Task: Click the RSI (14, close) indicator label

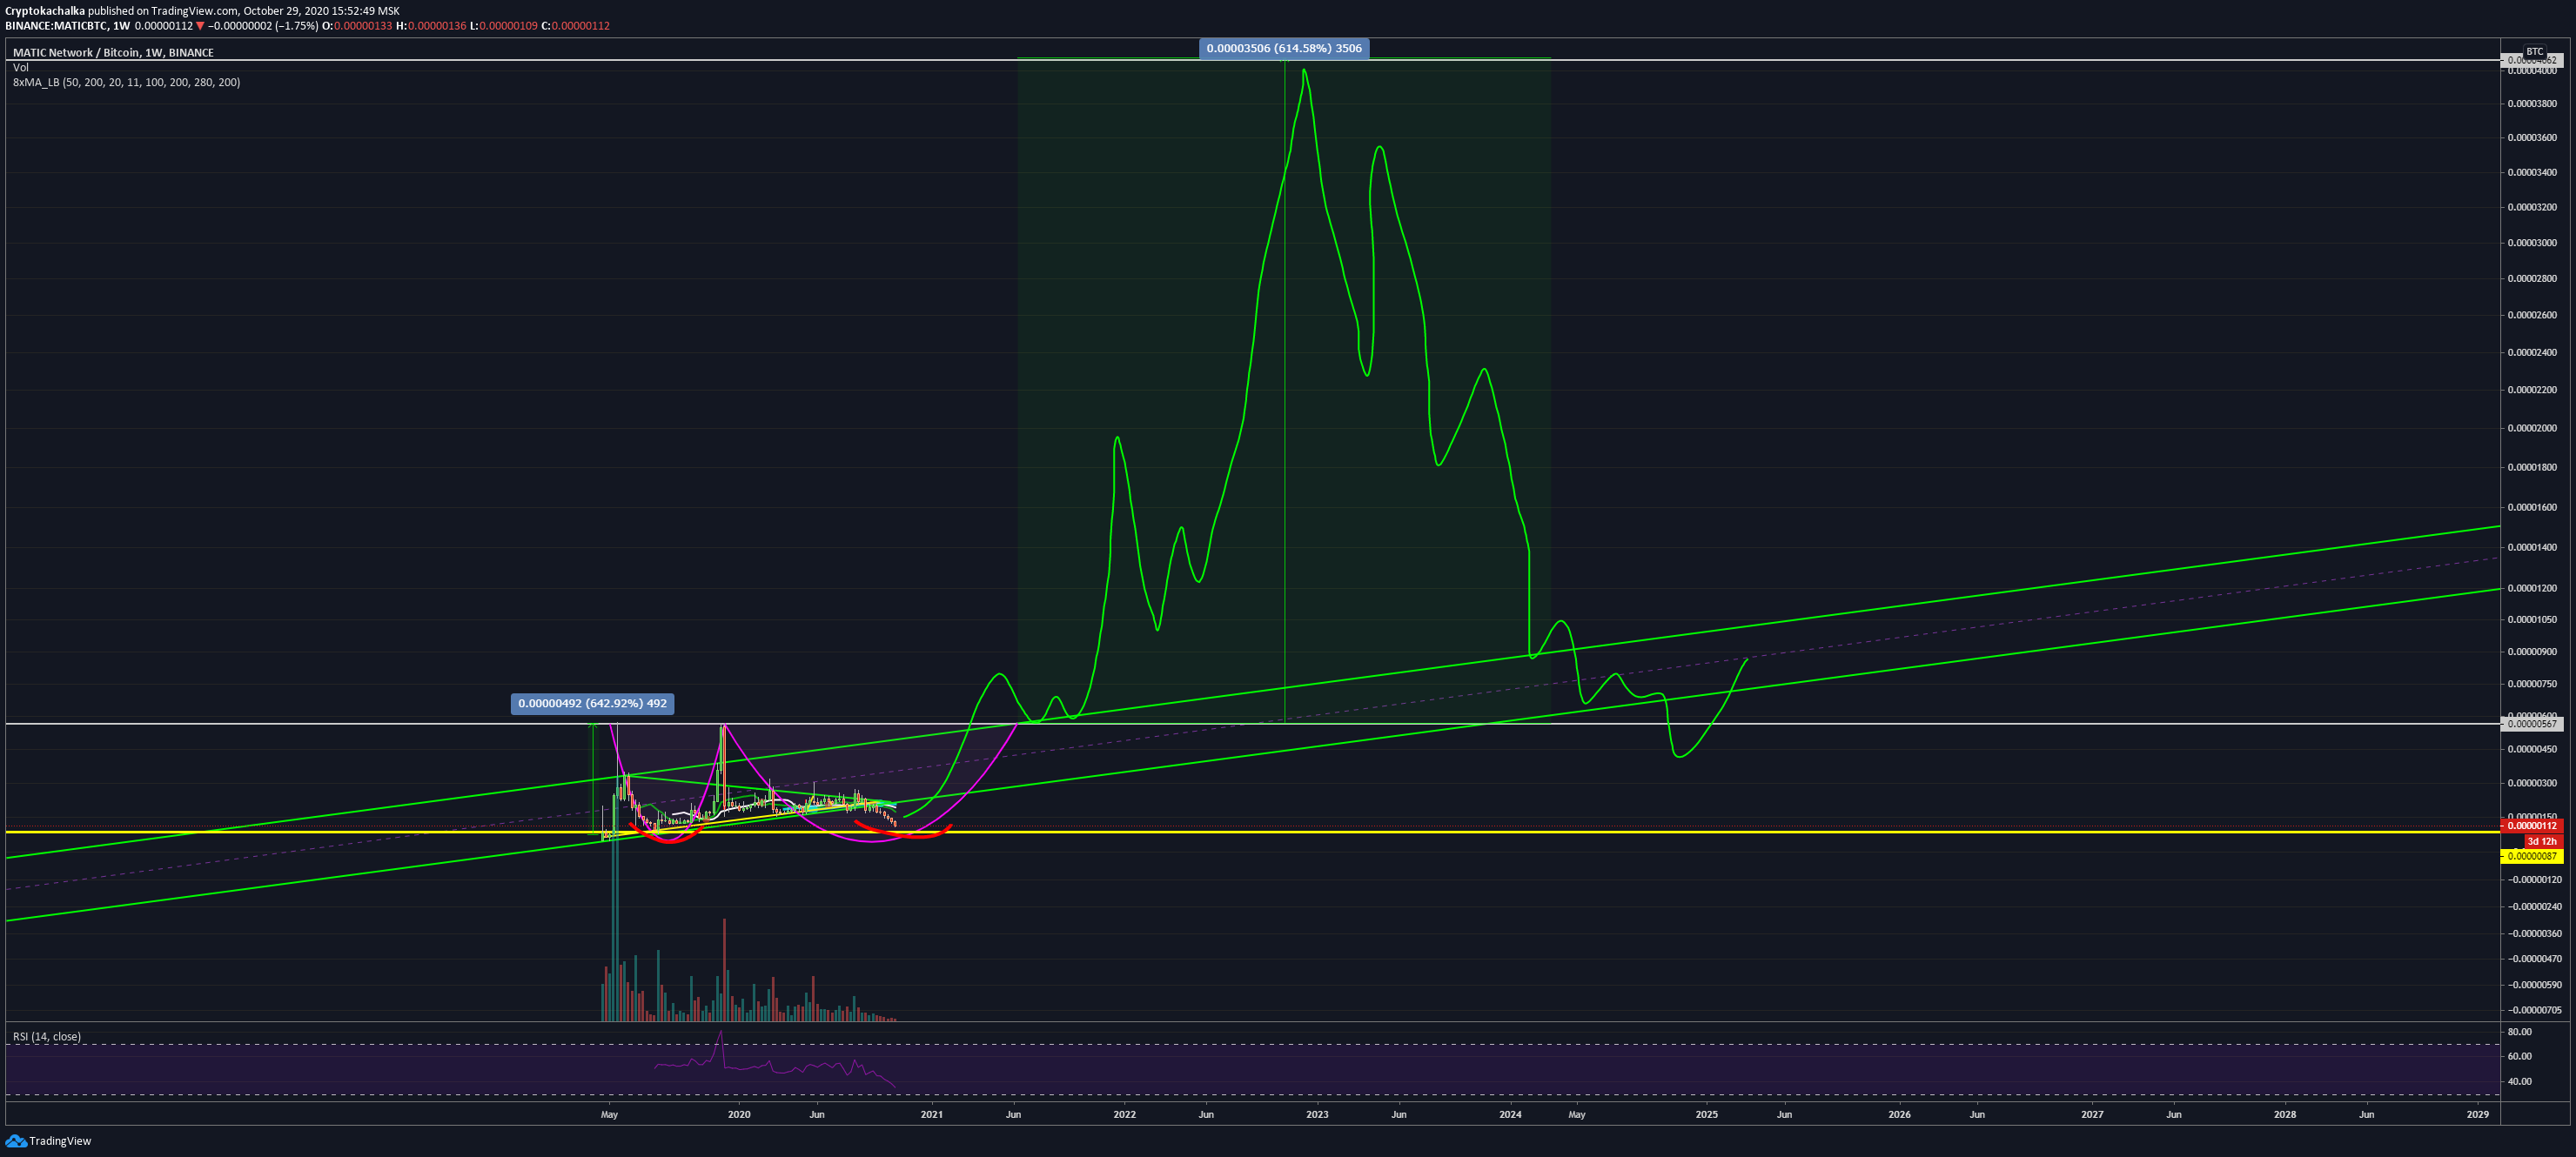Action: tap(47, 1037)
